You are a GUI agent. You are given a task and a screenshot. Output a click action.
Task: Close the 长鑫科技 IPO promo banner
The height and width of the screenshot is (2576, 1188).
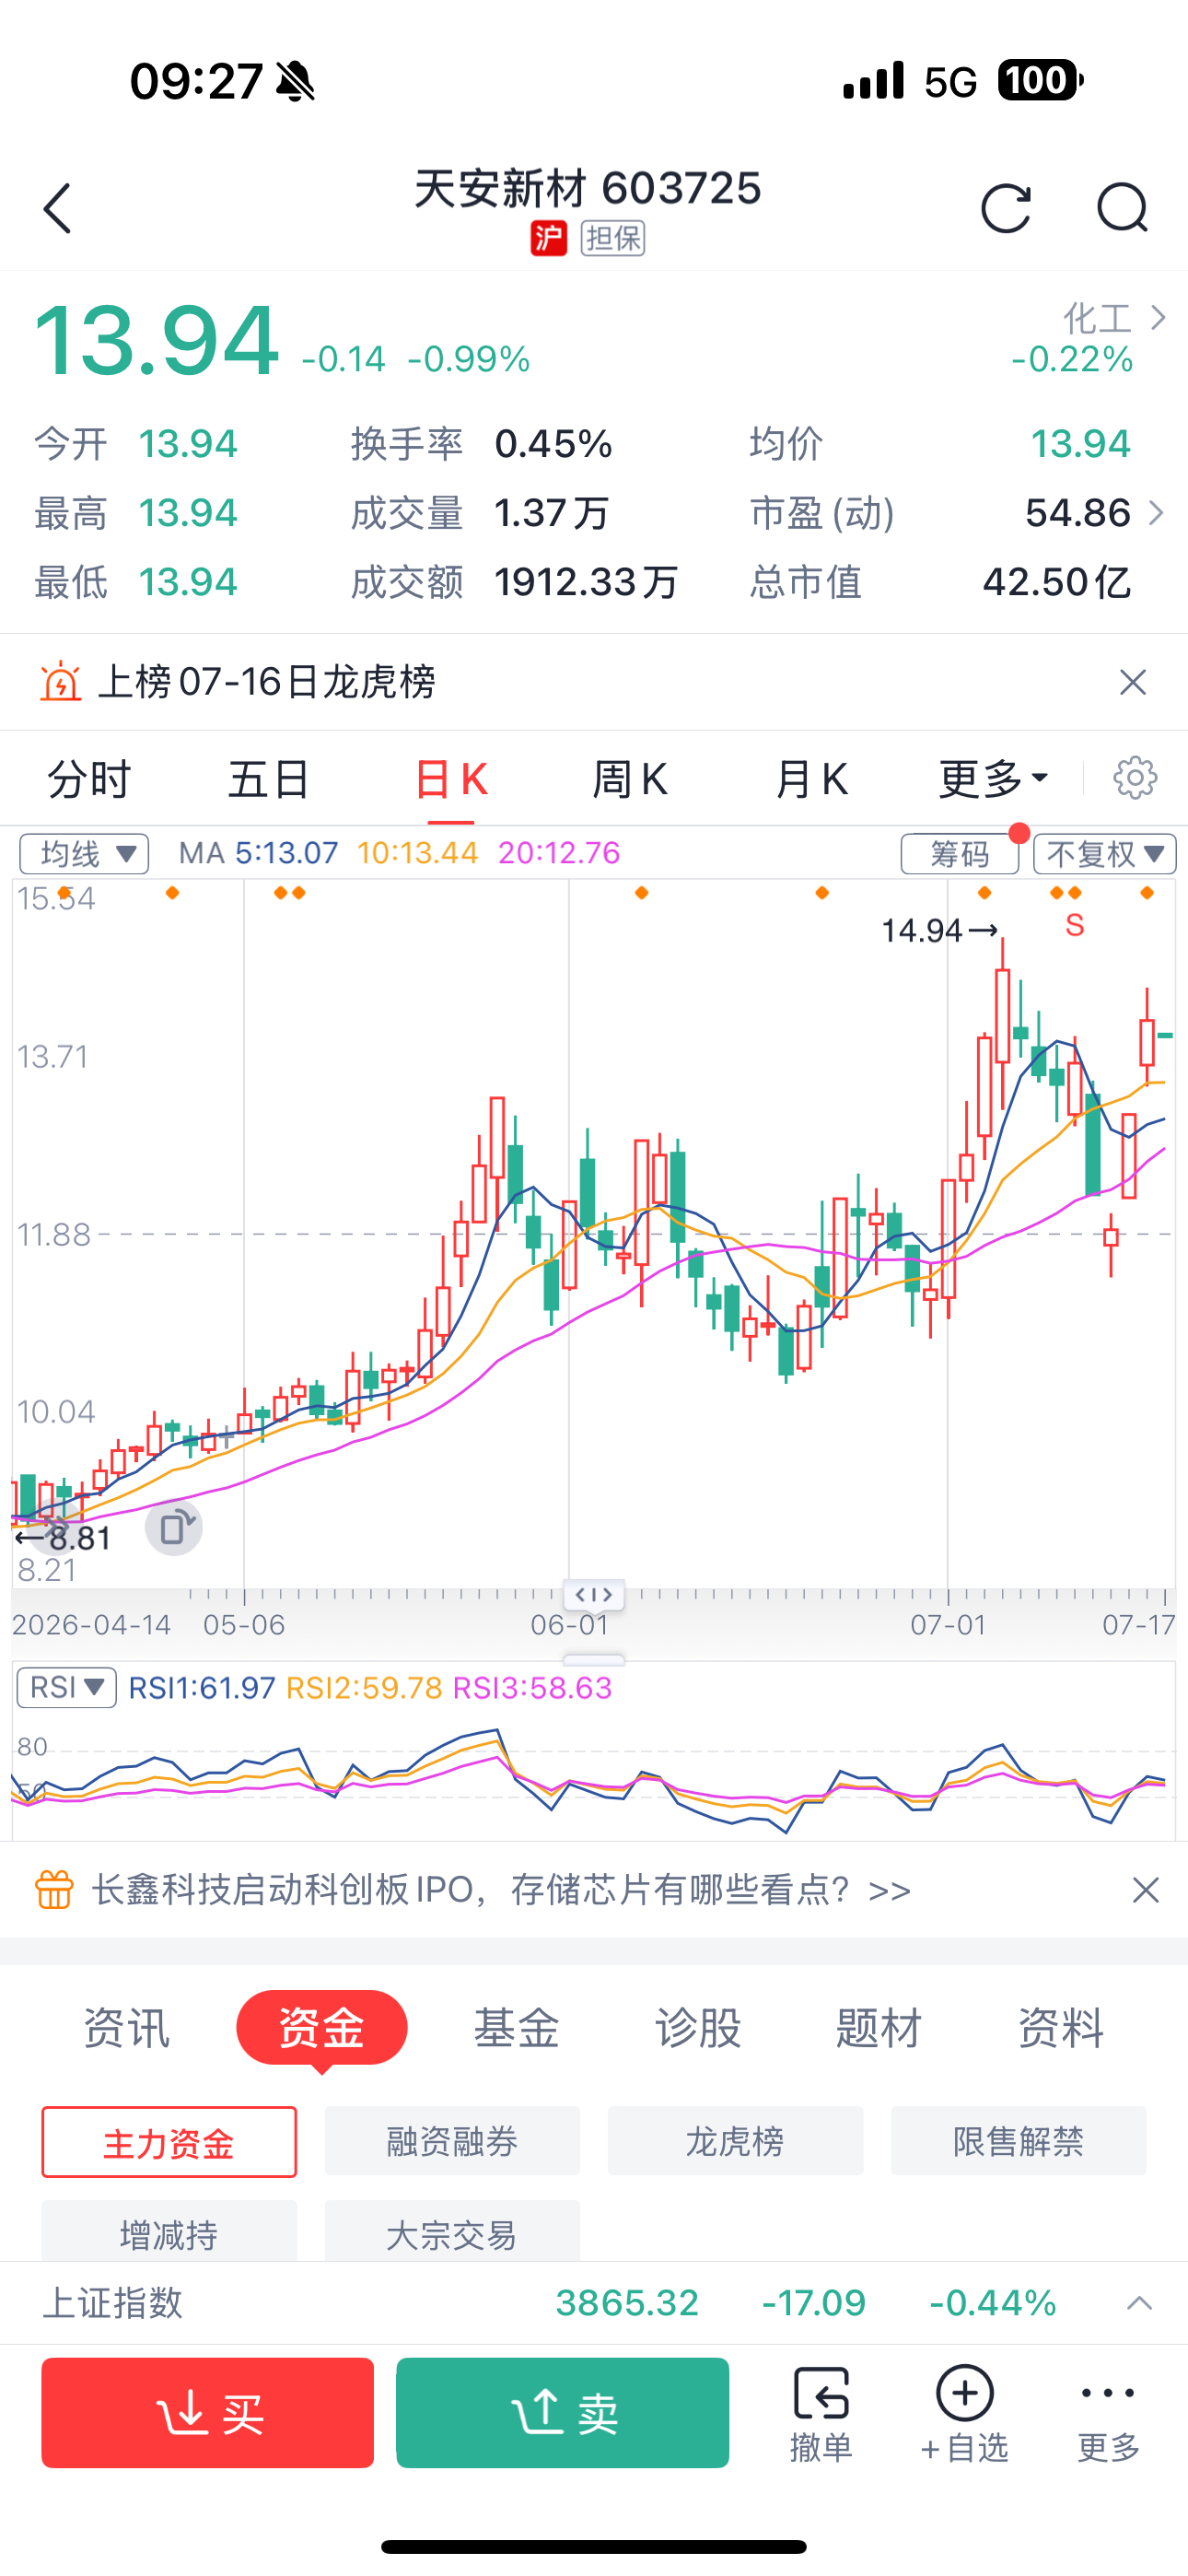pos(1146,1890)
